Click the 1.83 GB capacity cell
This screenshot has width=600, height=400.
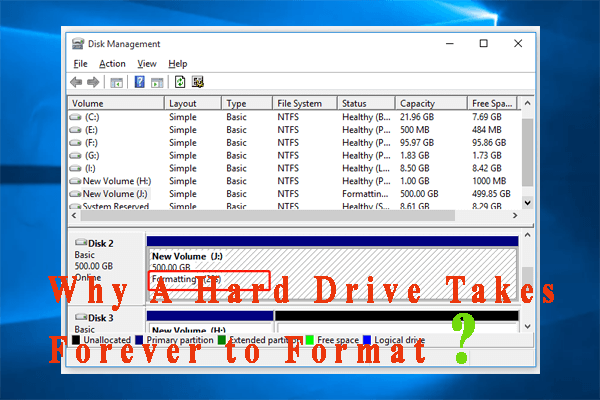(414, 156)
